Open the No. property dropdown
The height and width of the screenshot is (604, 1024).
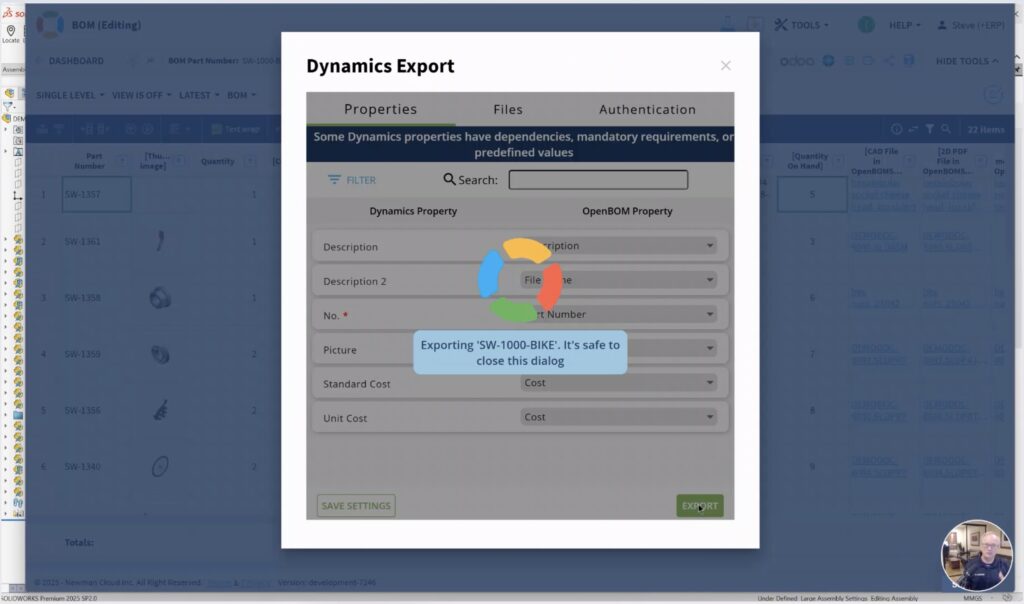point(618,314)
